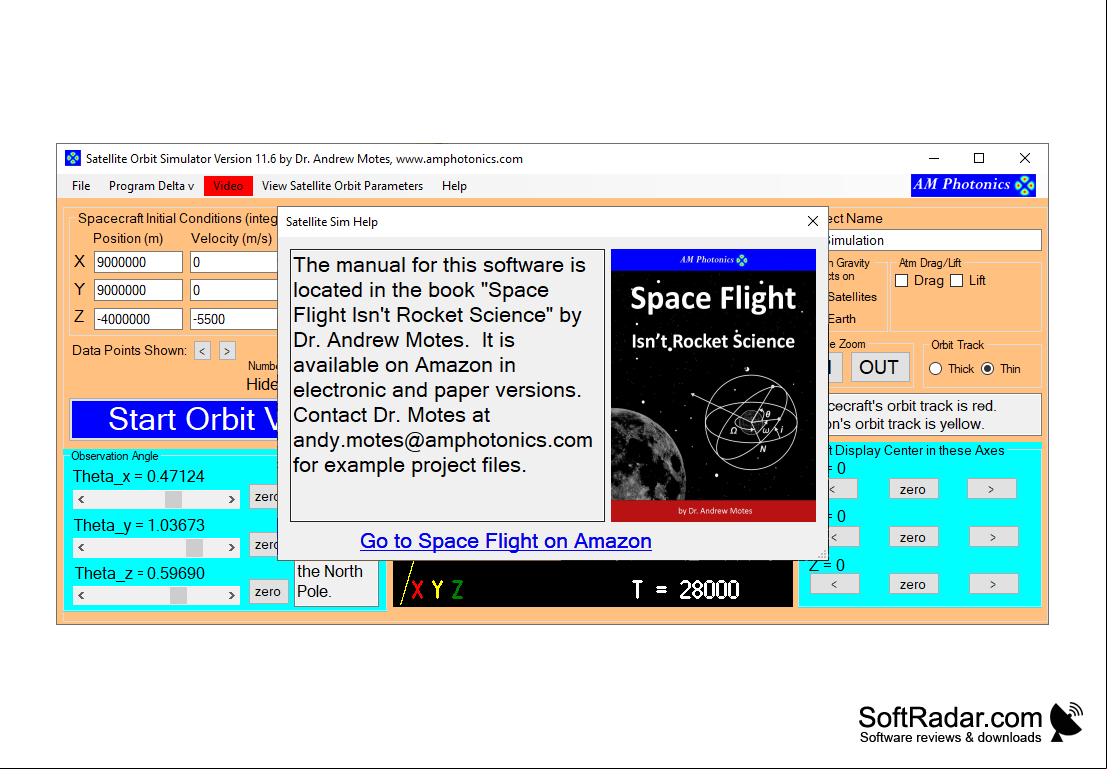
Task: Click the top display center right arrow
Action: (x=991, y=489)
